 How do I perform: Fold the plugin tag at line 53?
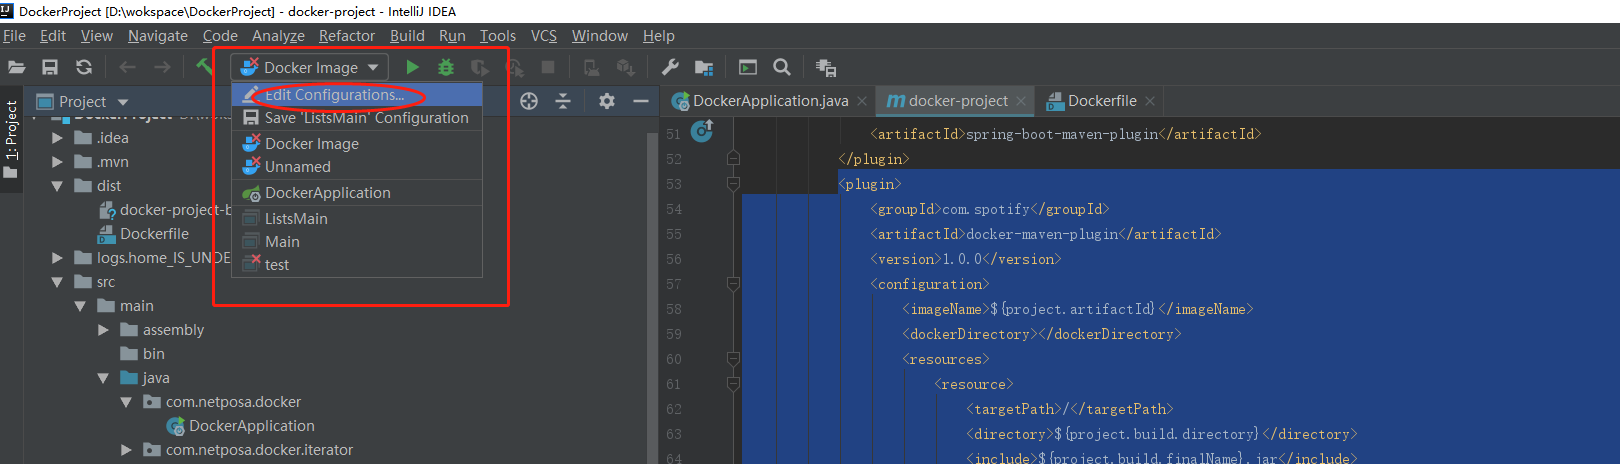click(x=733, y=184)
